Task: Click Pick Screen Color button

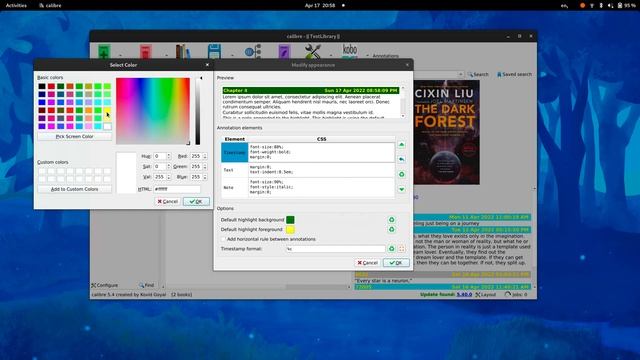Action: [x=74, y=136]
